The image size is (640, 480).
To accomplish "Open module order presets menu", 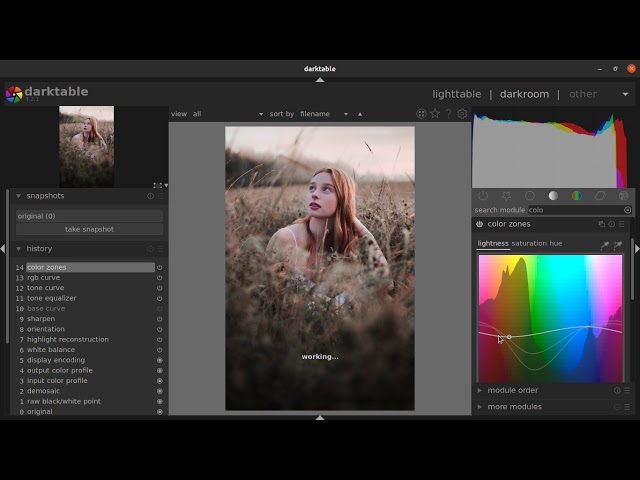I will [627, 391].
